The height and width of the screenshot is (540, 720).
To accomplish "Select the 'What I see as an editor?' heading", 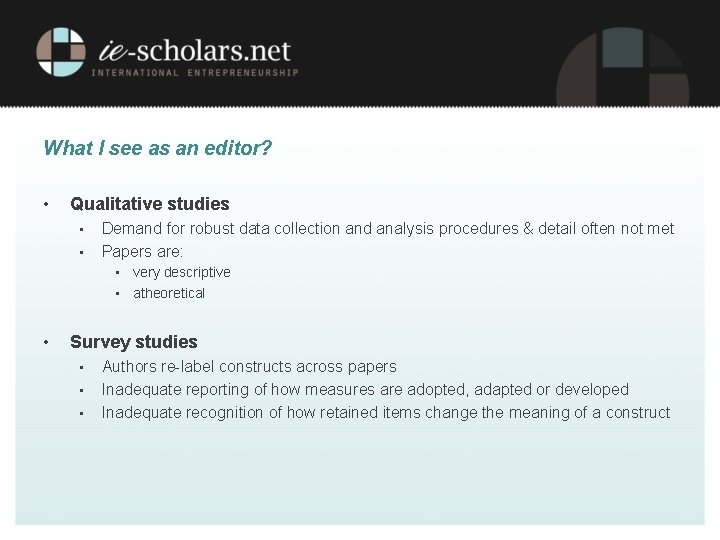I will [x=158, y=148].
